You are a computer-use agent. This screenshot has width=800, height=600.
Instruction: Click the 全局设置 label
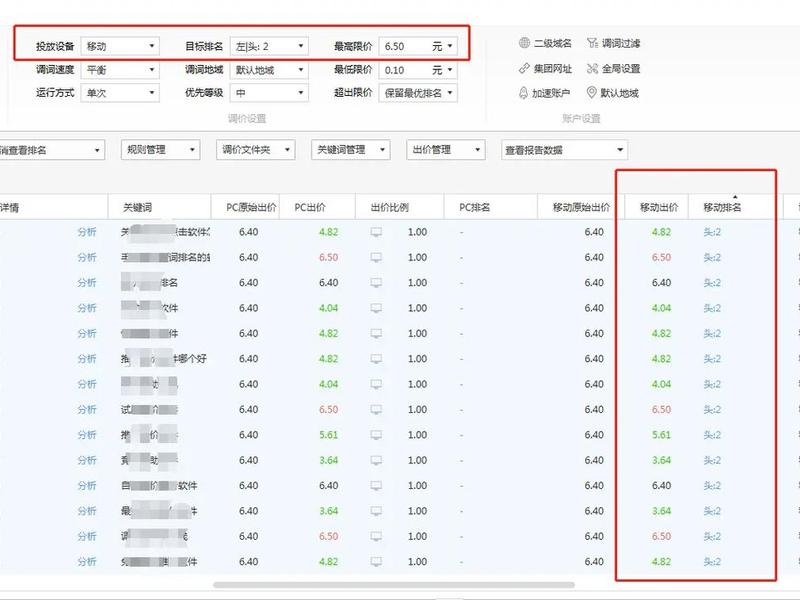tap(620, 68)
